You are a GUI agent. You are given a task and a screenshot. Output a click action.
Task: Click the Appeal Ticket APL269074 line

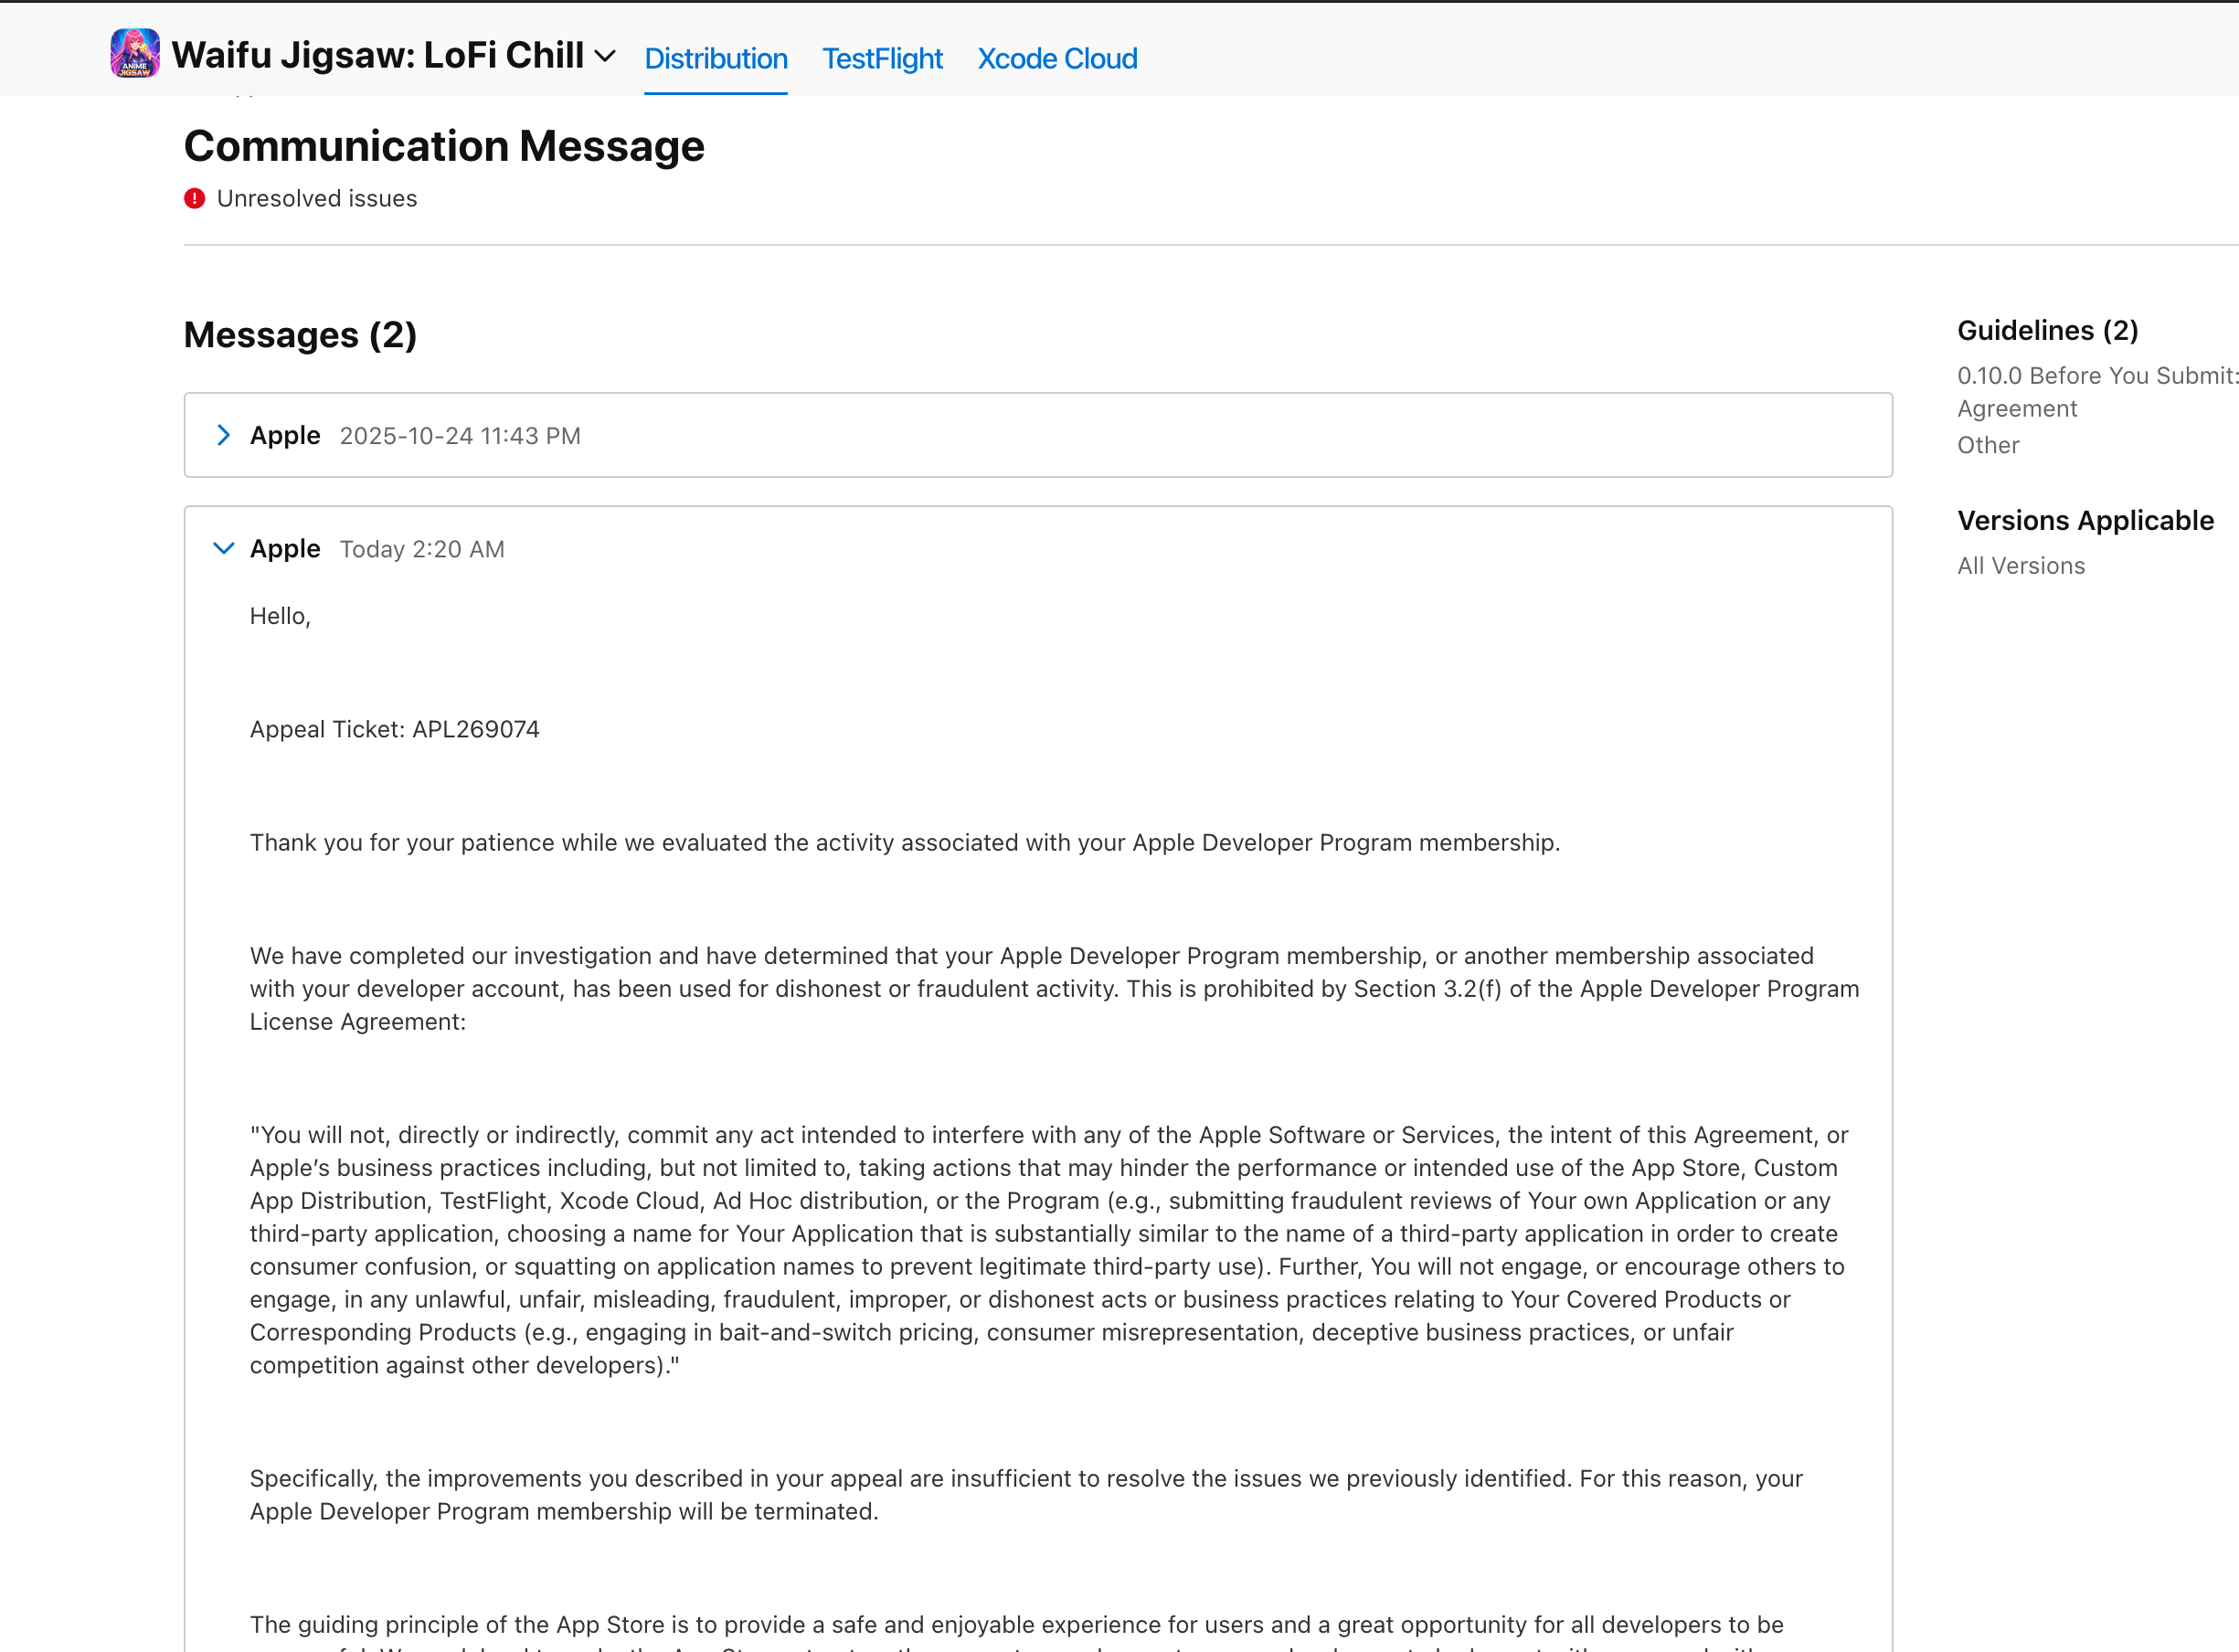pos(395,729)
